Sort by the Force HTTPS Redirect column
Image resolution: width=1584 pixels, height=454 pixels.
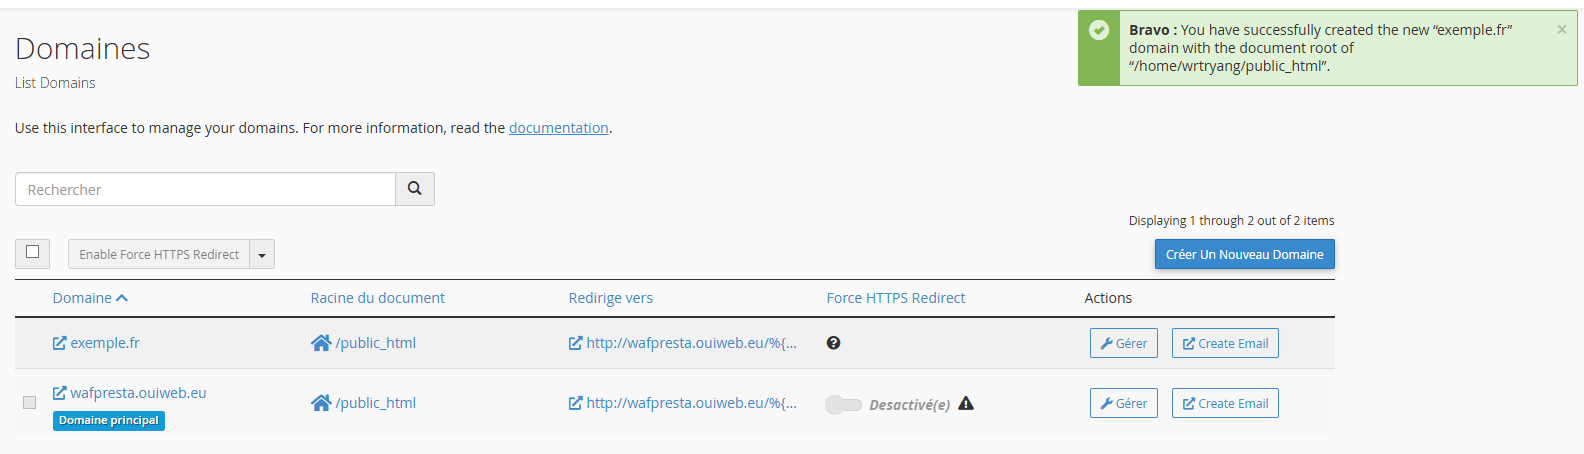point(895,298)
